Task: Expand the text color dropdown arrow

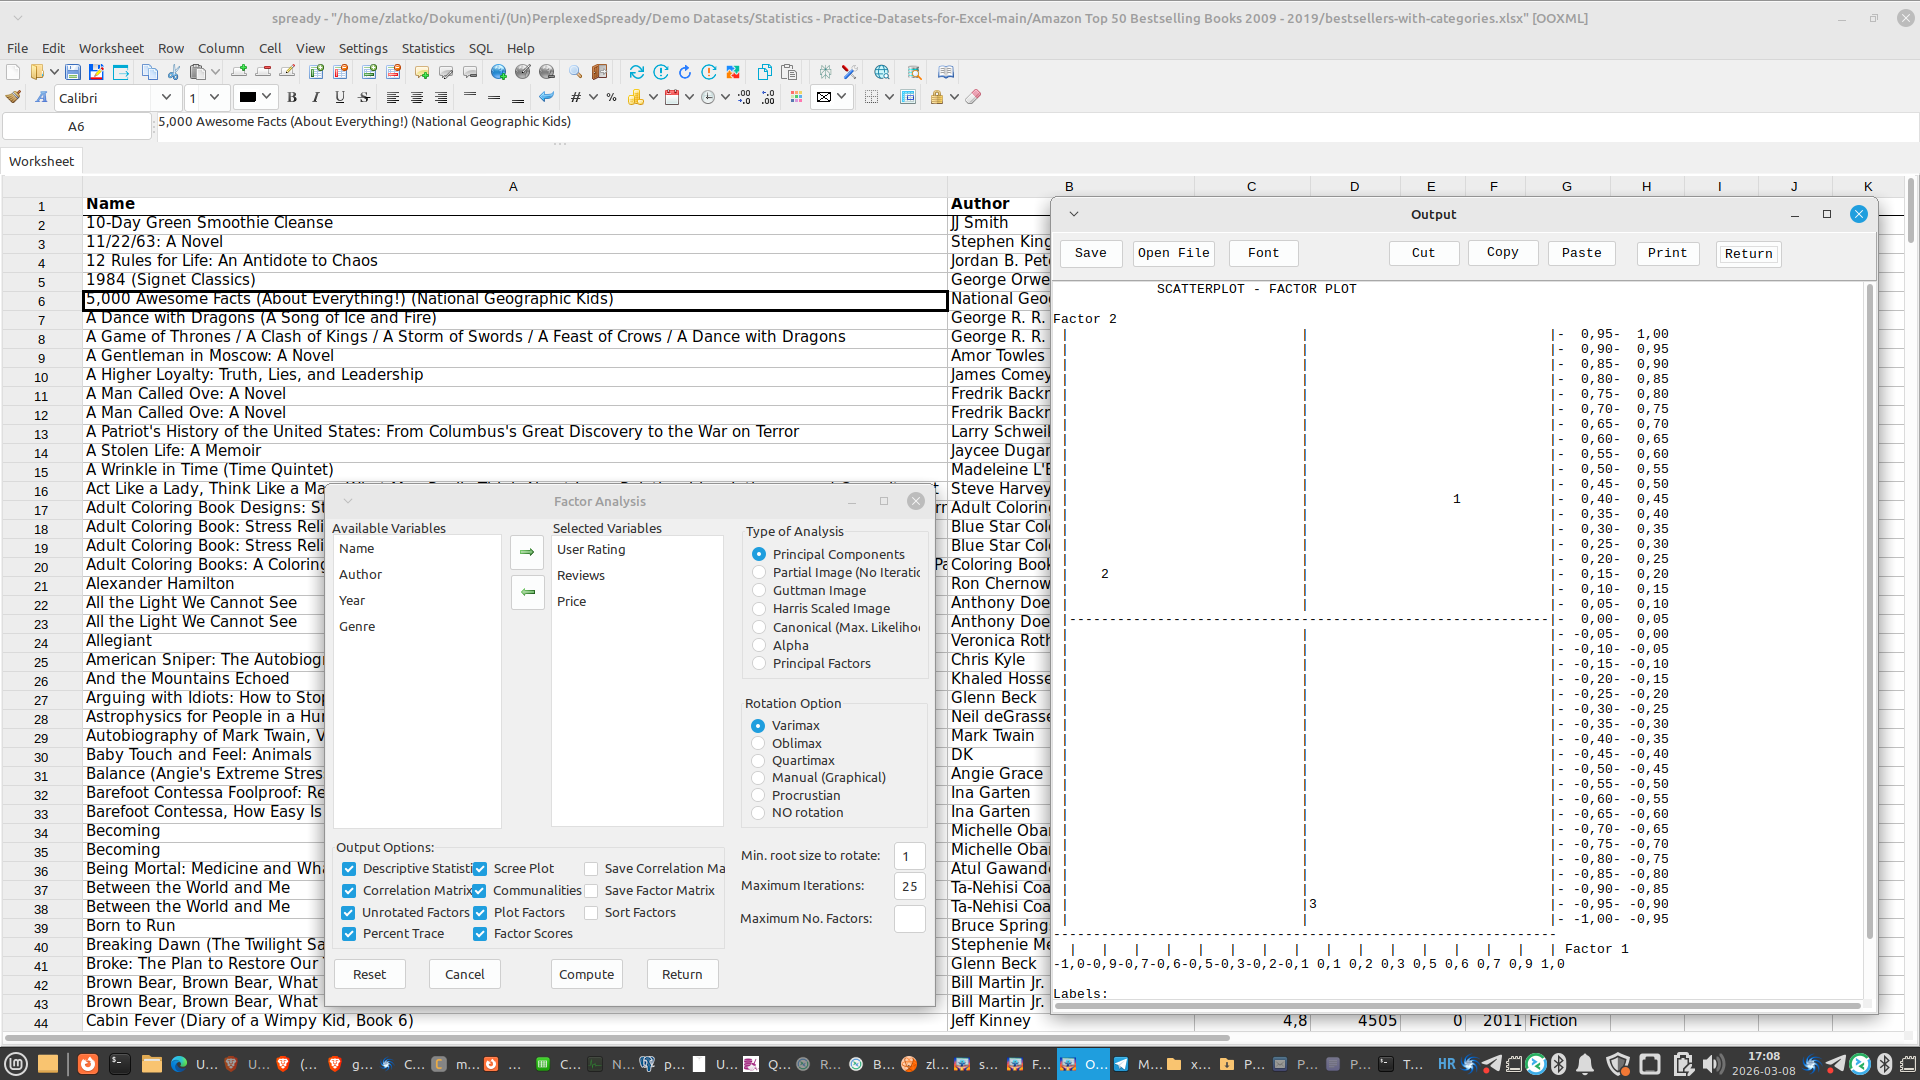Action: tap(267, 97)
